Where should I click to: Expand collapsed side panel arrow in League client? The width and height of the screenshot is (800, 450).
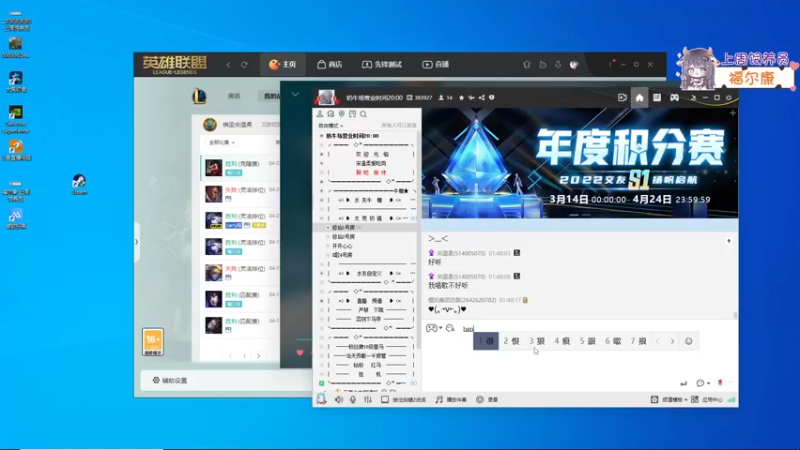136,242
